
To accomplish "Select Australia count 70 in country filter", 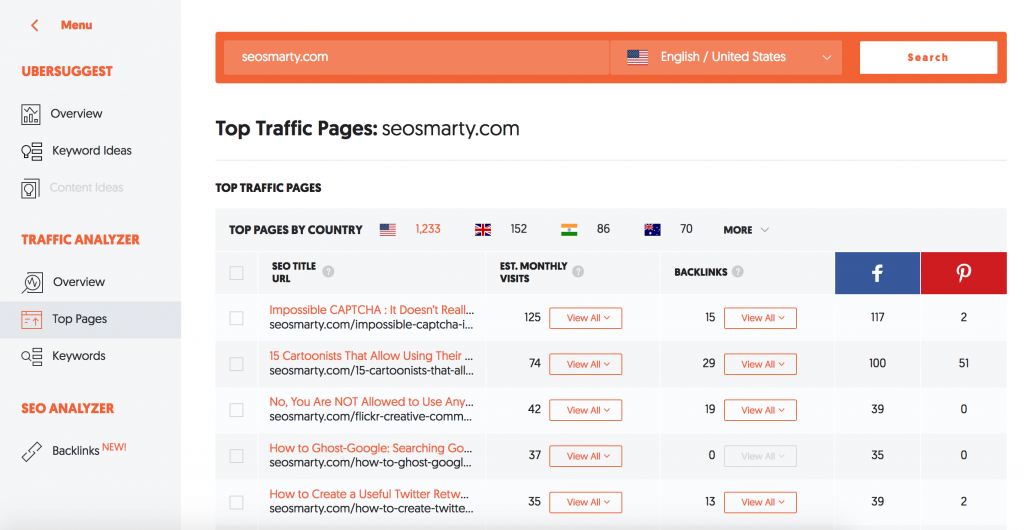I will click(x=686, y=229).
